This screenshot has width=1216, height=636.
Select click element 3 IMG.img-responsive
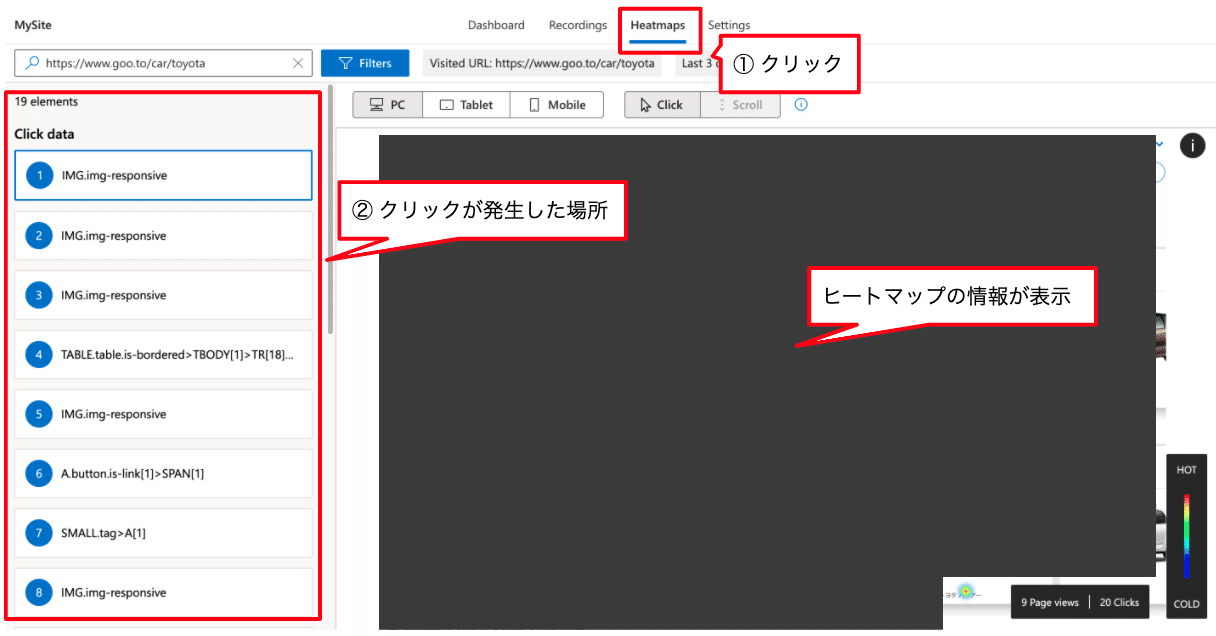(164, 295)
